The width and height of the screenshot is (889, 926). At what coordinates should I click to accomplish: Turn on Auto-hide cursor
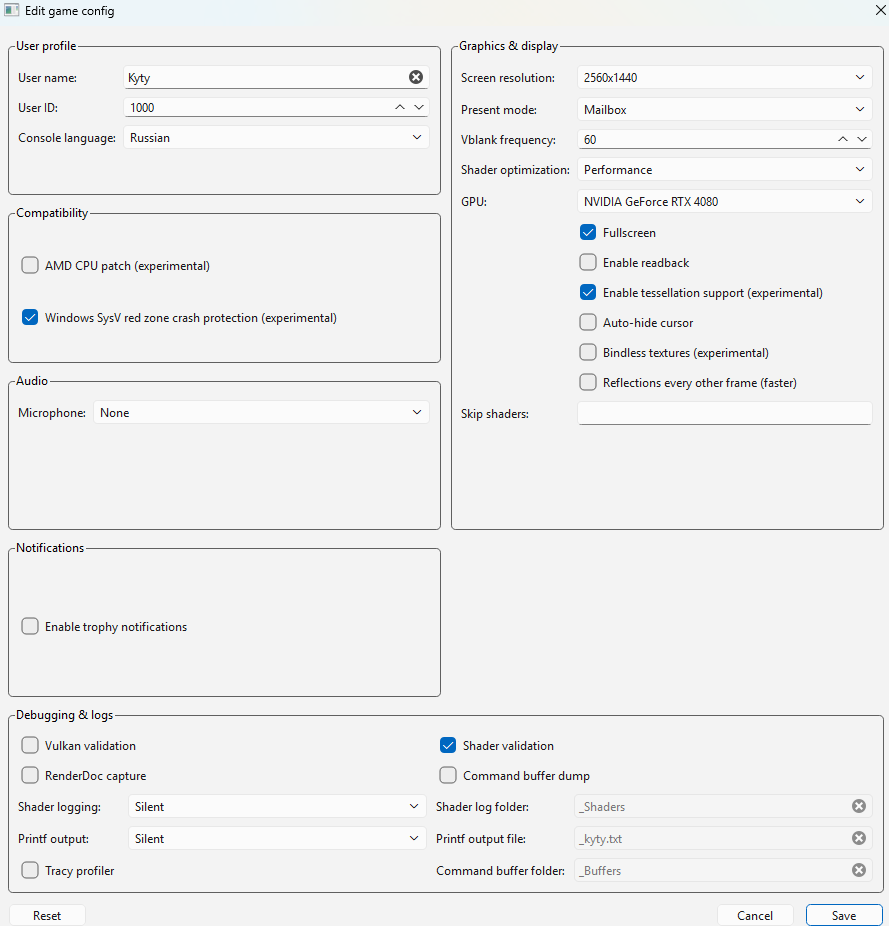(x=588, y=322)
